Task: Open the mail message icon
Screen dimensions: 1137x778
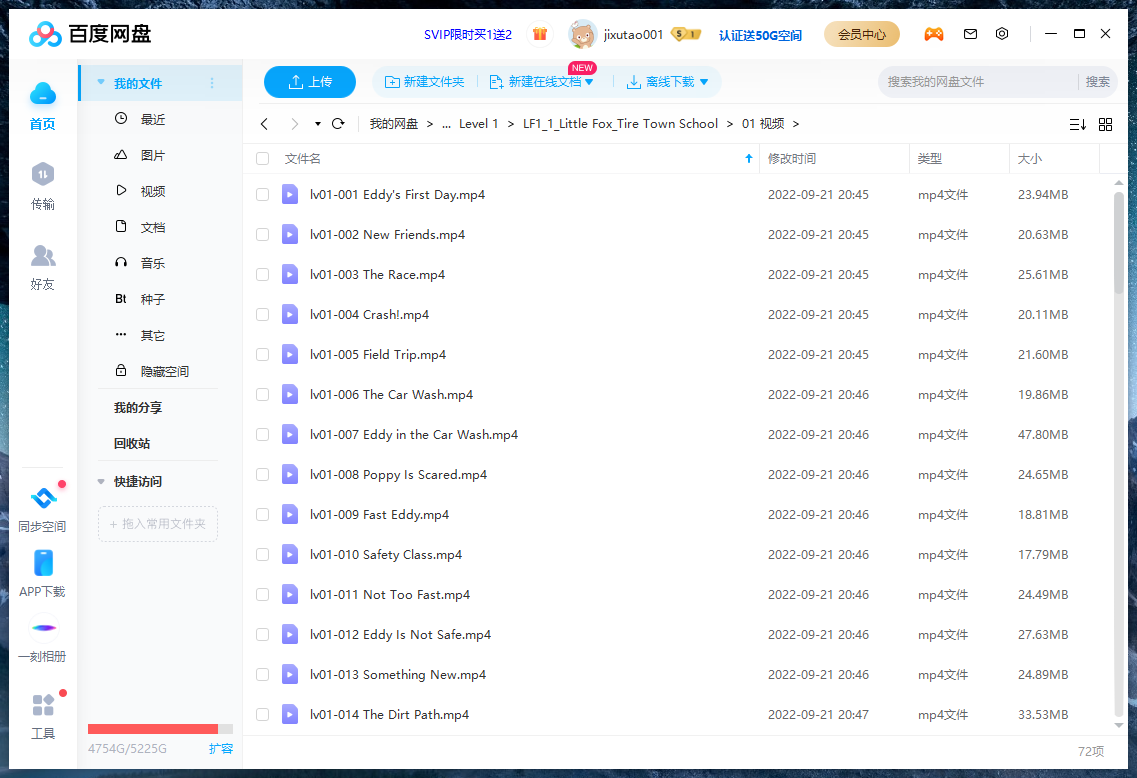Action: click(x=970, y=34)
